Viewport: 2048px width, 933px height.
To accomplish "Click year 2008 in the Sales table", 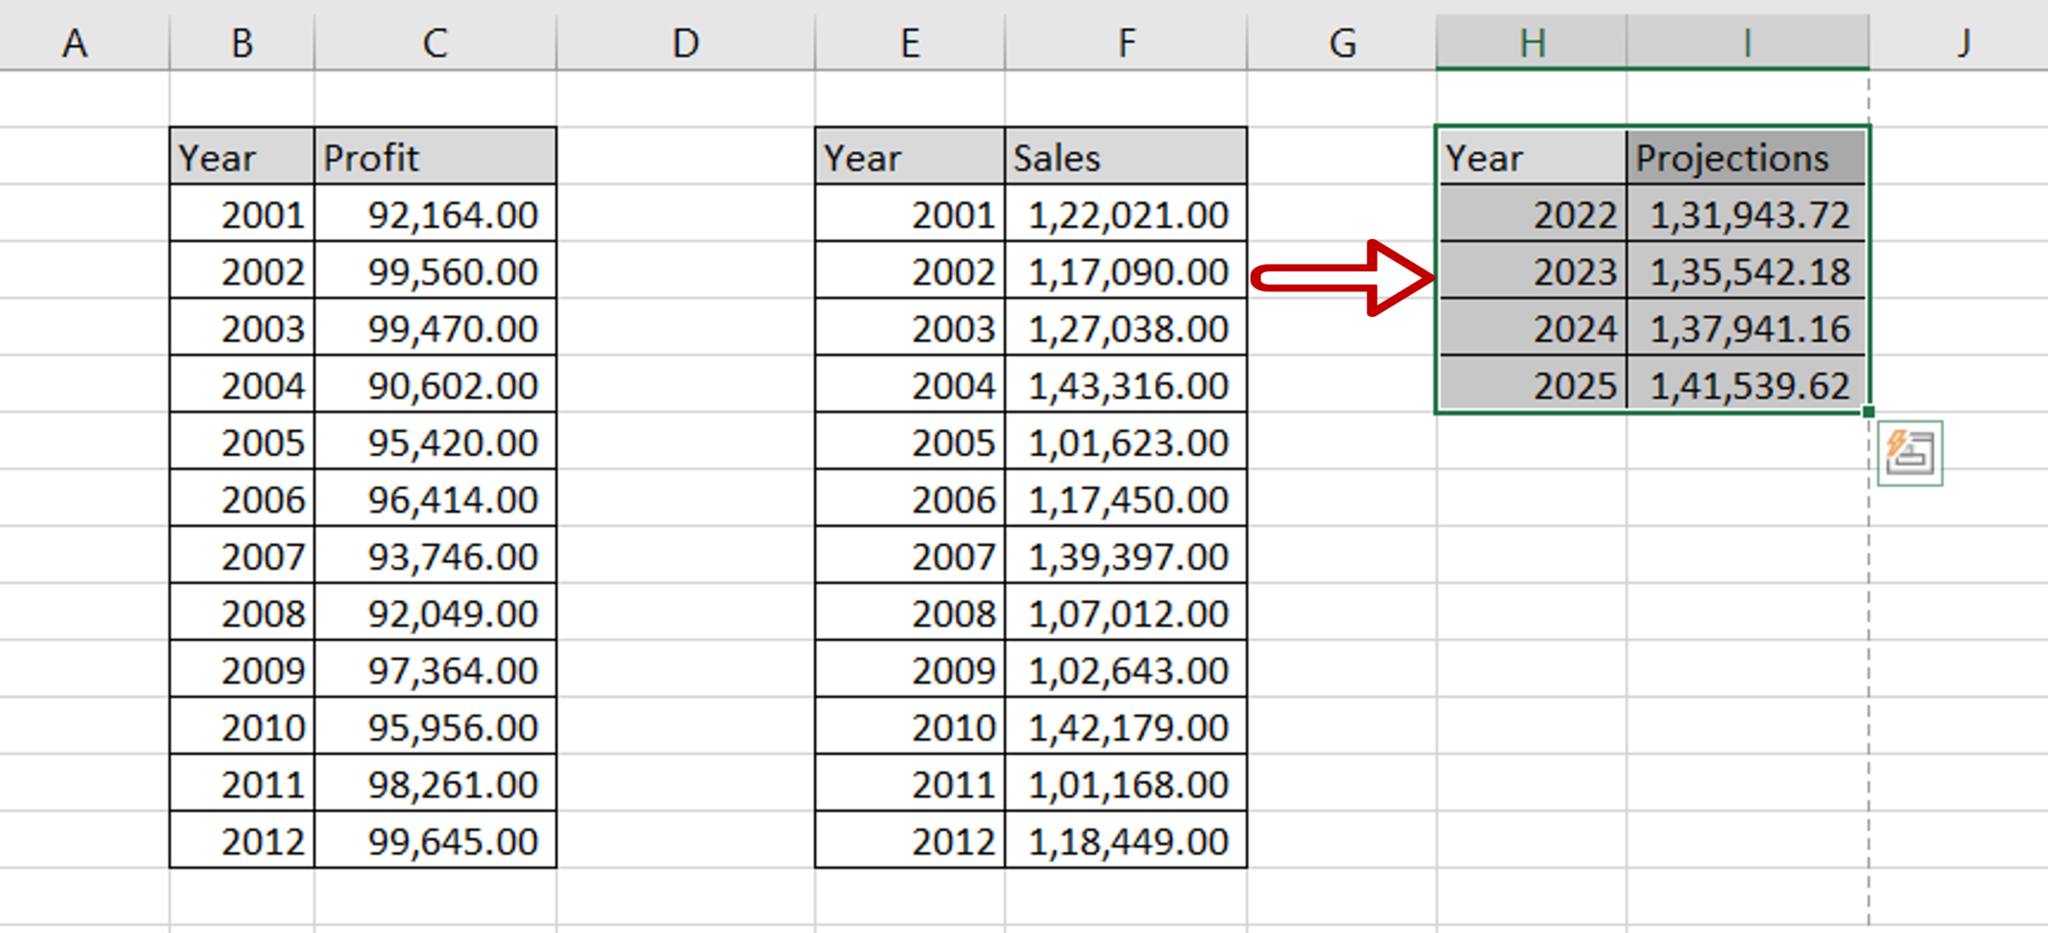I will pyautogui.click(x=910, y=612).
